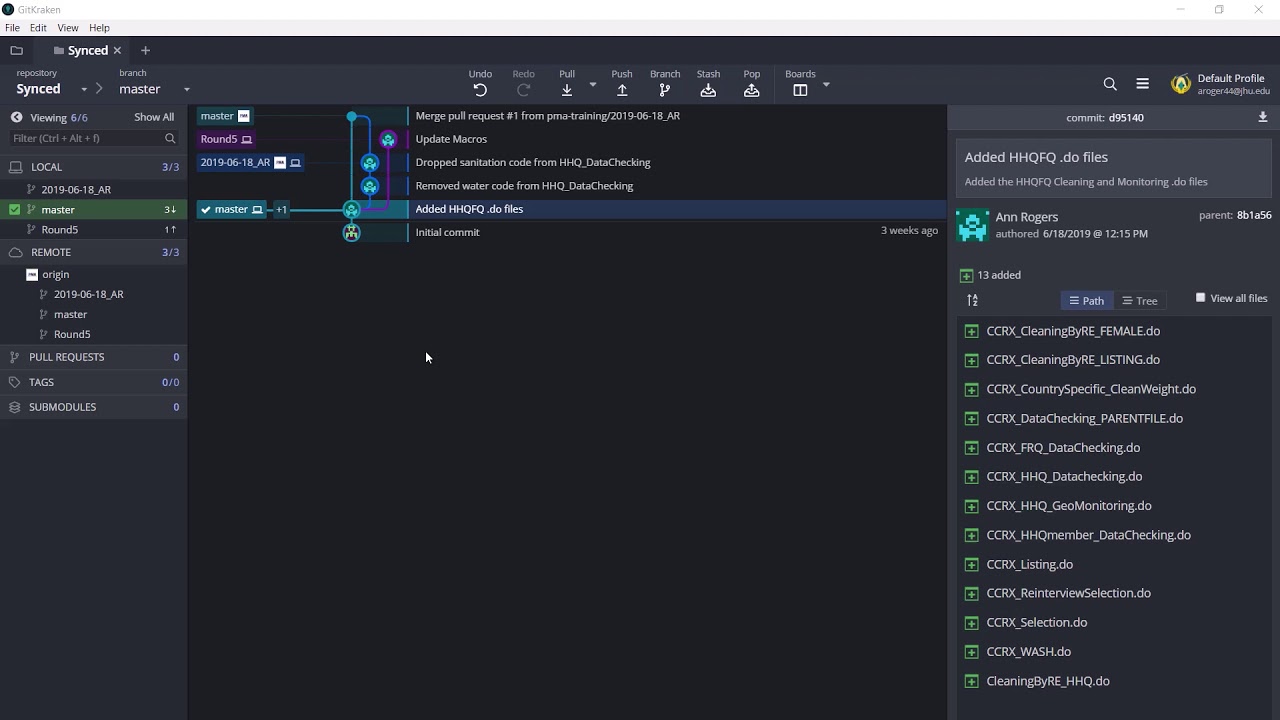The image size is (1280, 720).
Task: Click the Round5 branch label in graph
Action: pyautogui.click(x=226, y=139)
